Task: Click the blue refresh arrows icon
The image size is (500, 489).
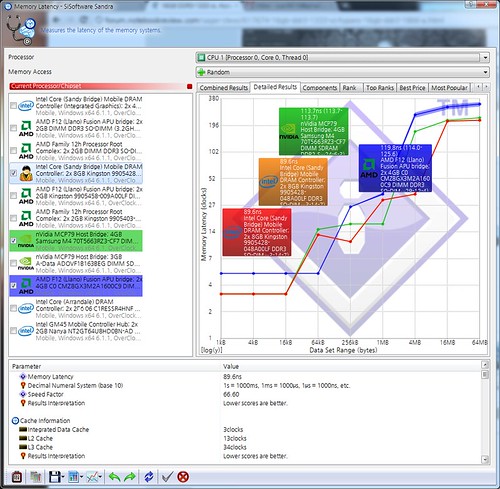Action: click(x=149, y=477)
